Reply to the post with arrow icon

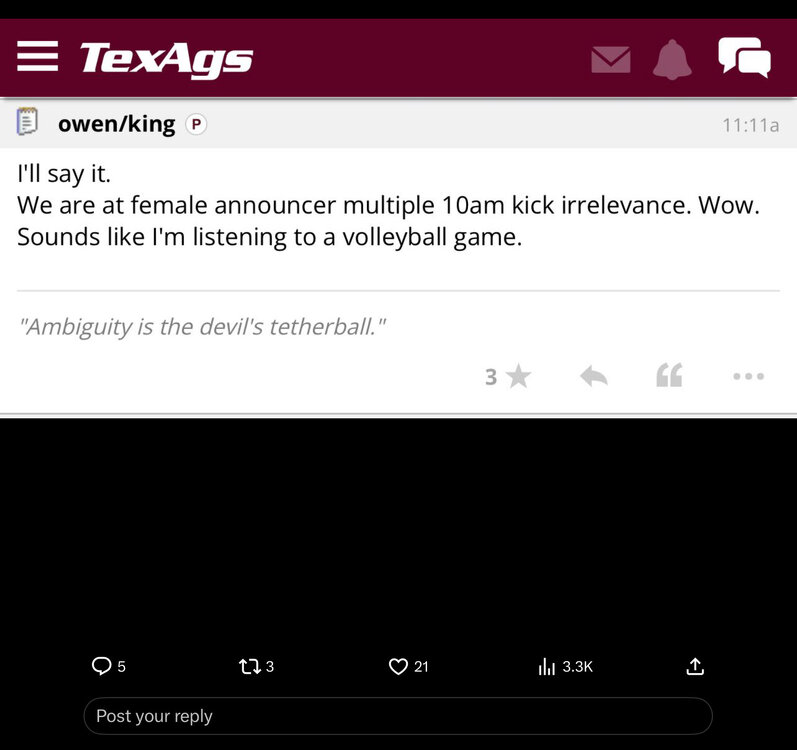tap(594, 376)
